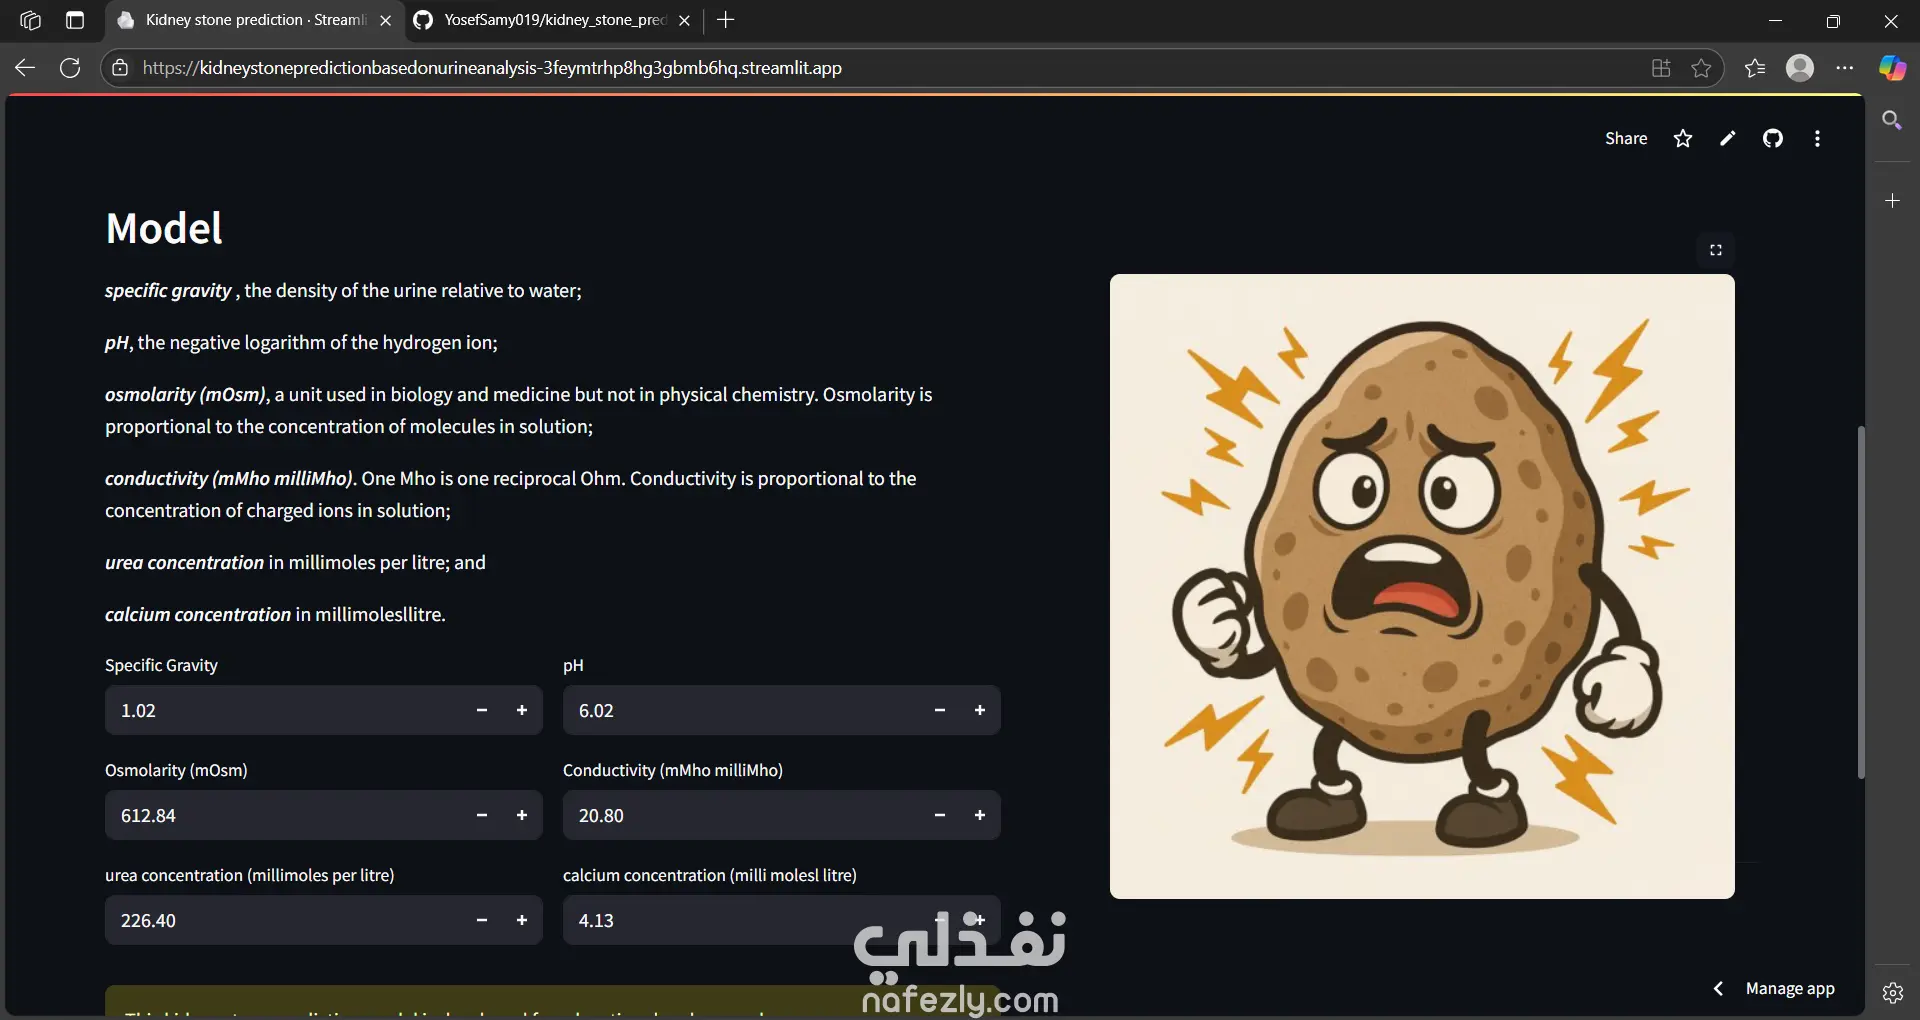Screen dimensions: 1920x1020
Task: Open the Streamlit three-dot menu
Action: (1817, 139)
